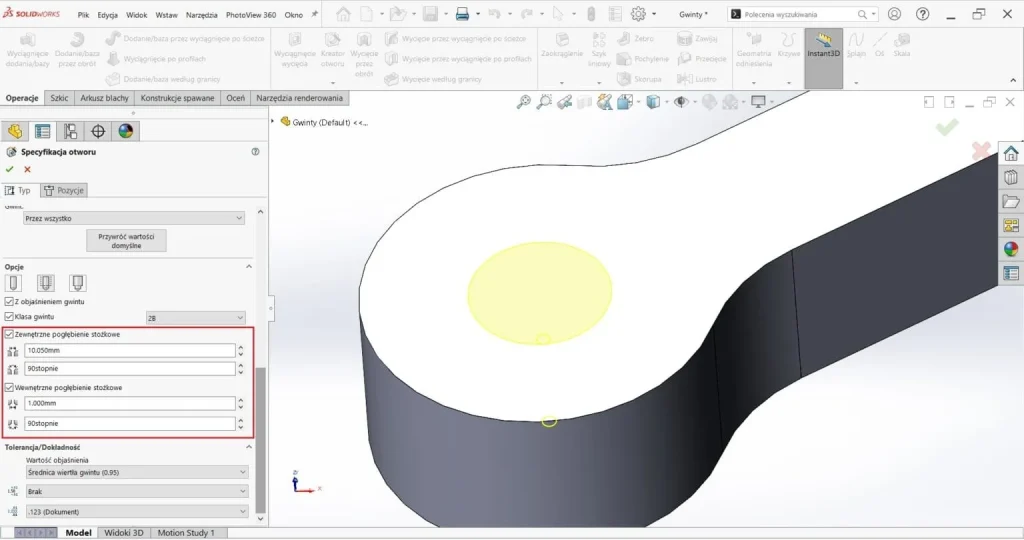Open Custom Properties task pane icon
This screenshot has width=1024, height=540.
coord(1011,273)
